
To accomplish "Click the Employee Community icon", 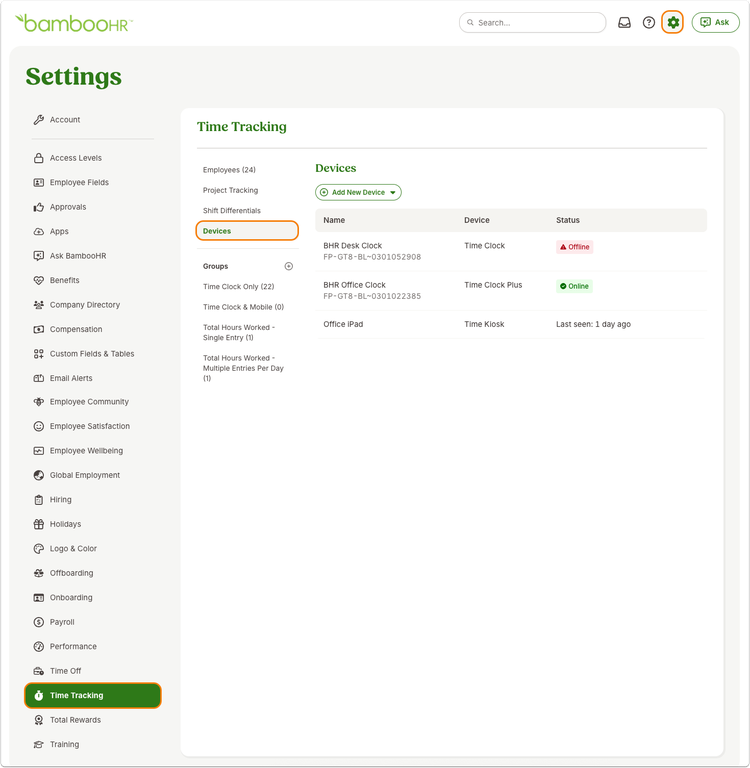I will [39, 402].
